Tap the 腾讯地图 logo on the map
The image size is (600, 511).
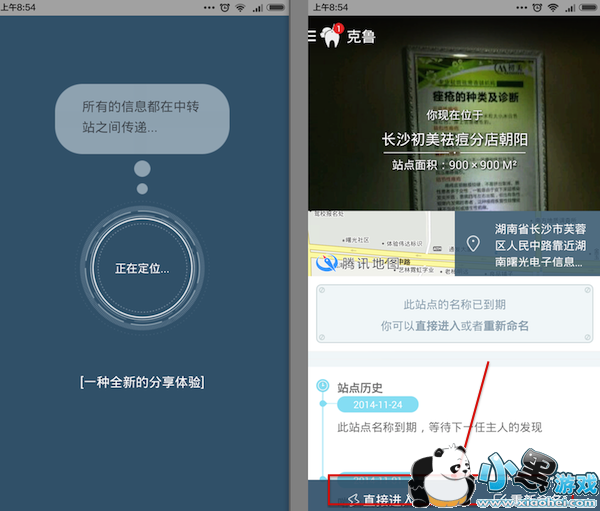(357, 263)
